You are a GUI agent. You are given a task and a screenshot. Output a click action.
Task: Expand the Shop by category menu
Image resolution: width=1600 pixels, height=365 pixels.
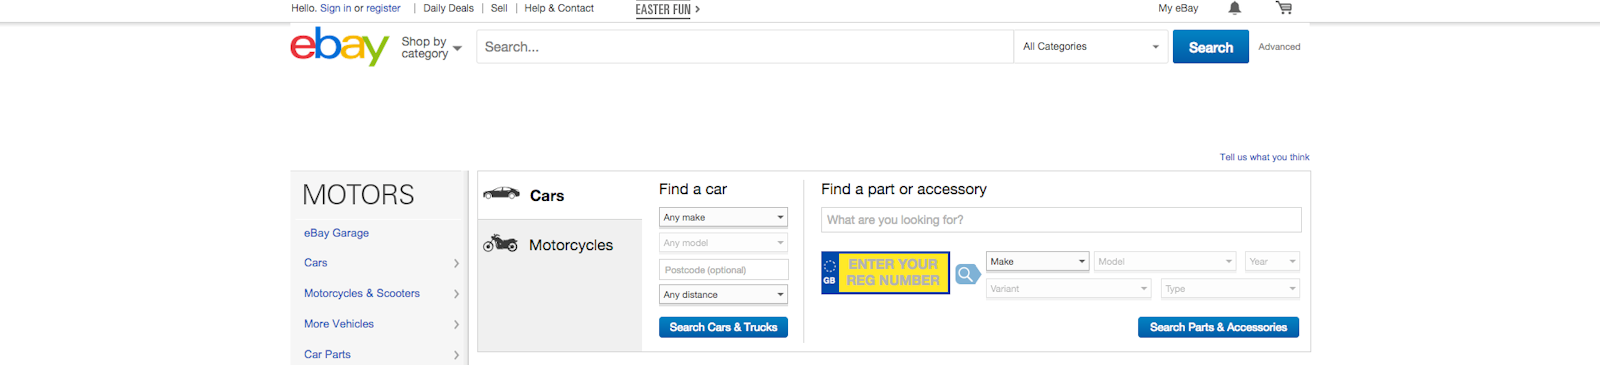click(431, 47)
